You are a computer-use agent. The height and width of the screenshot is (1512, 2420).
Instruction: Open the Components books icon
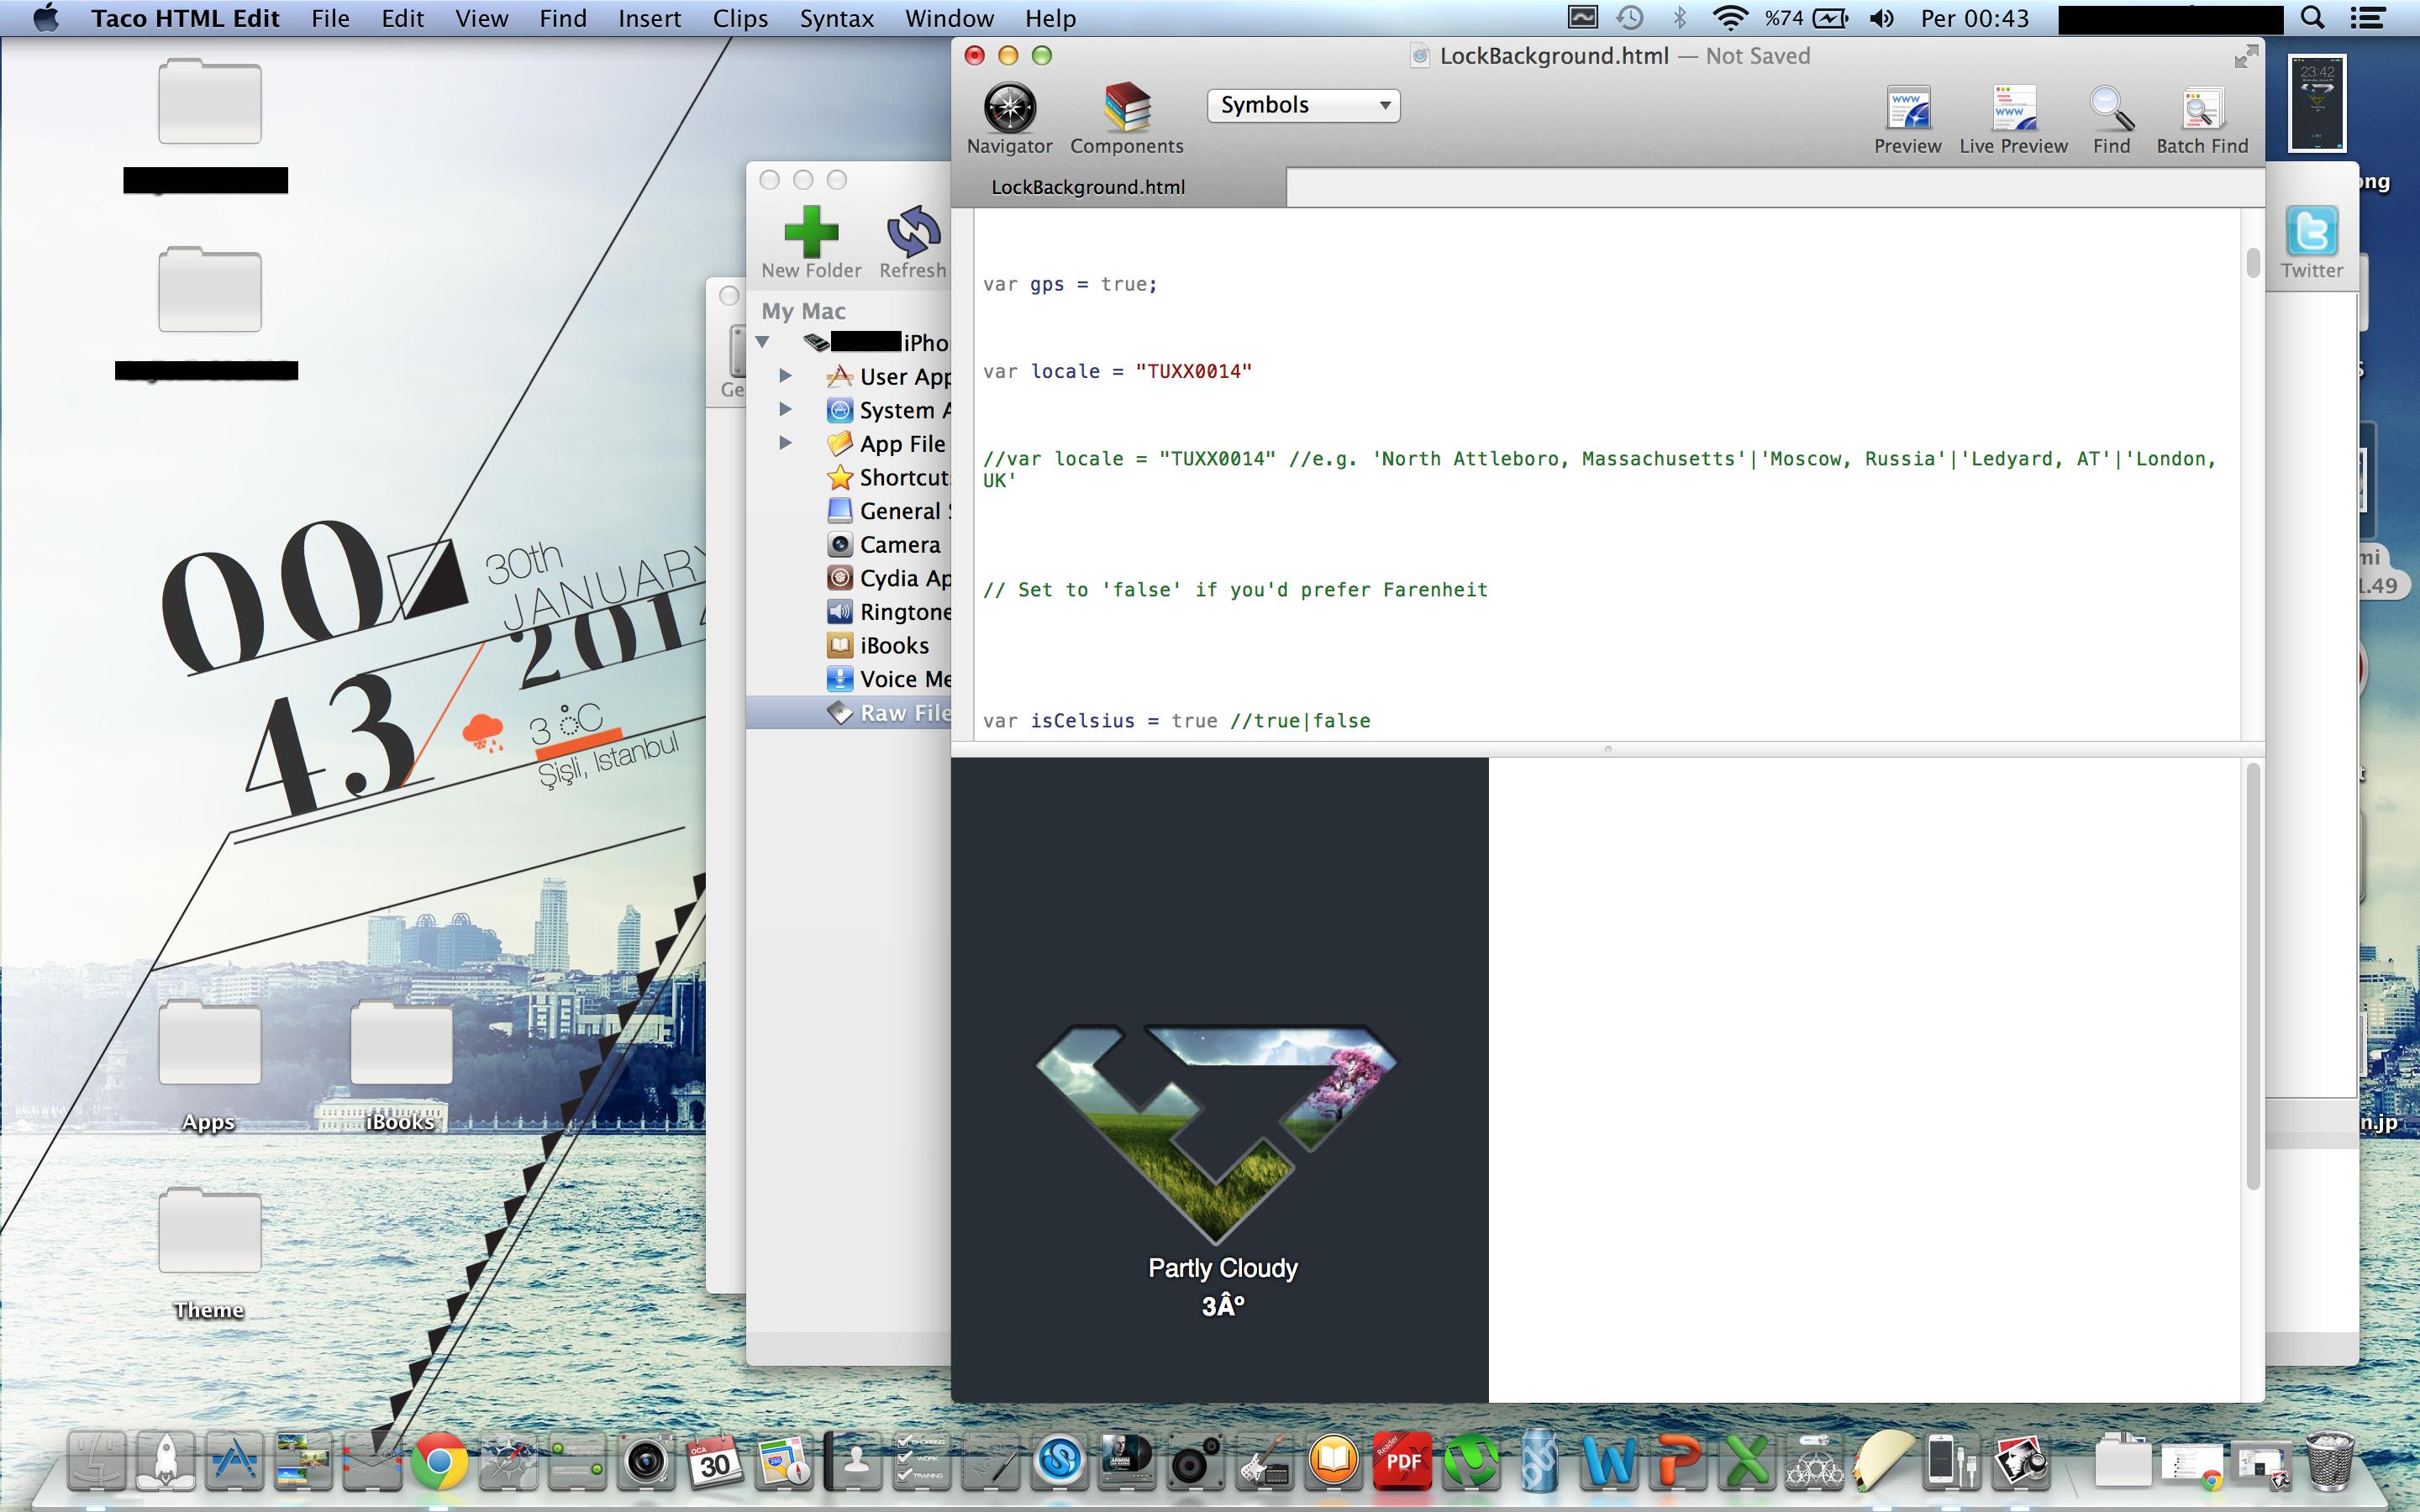point(1126,118)
